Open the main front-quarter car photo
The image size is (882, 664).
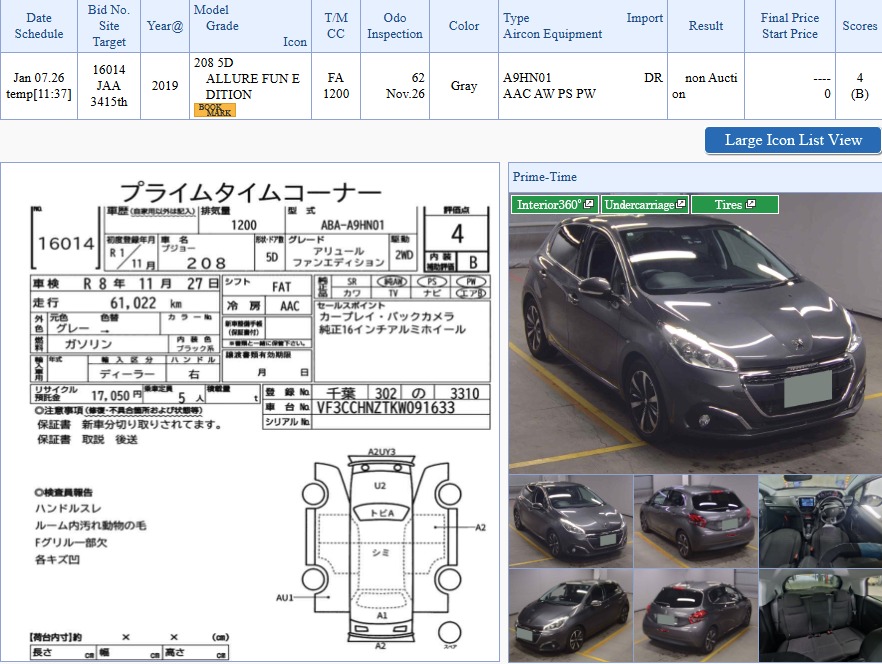tap(695, 333)
